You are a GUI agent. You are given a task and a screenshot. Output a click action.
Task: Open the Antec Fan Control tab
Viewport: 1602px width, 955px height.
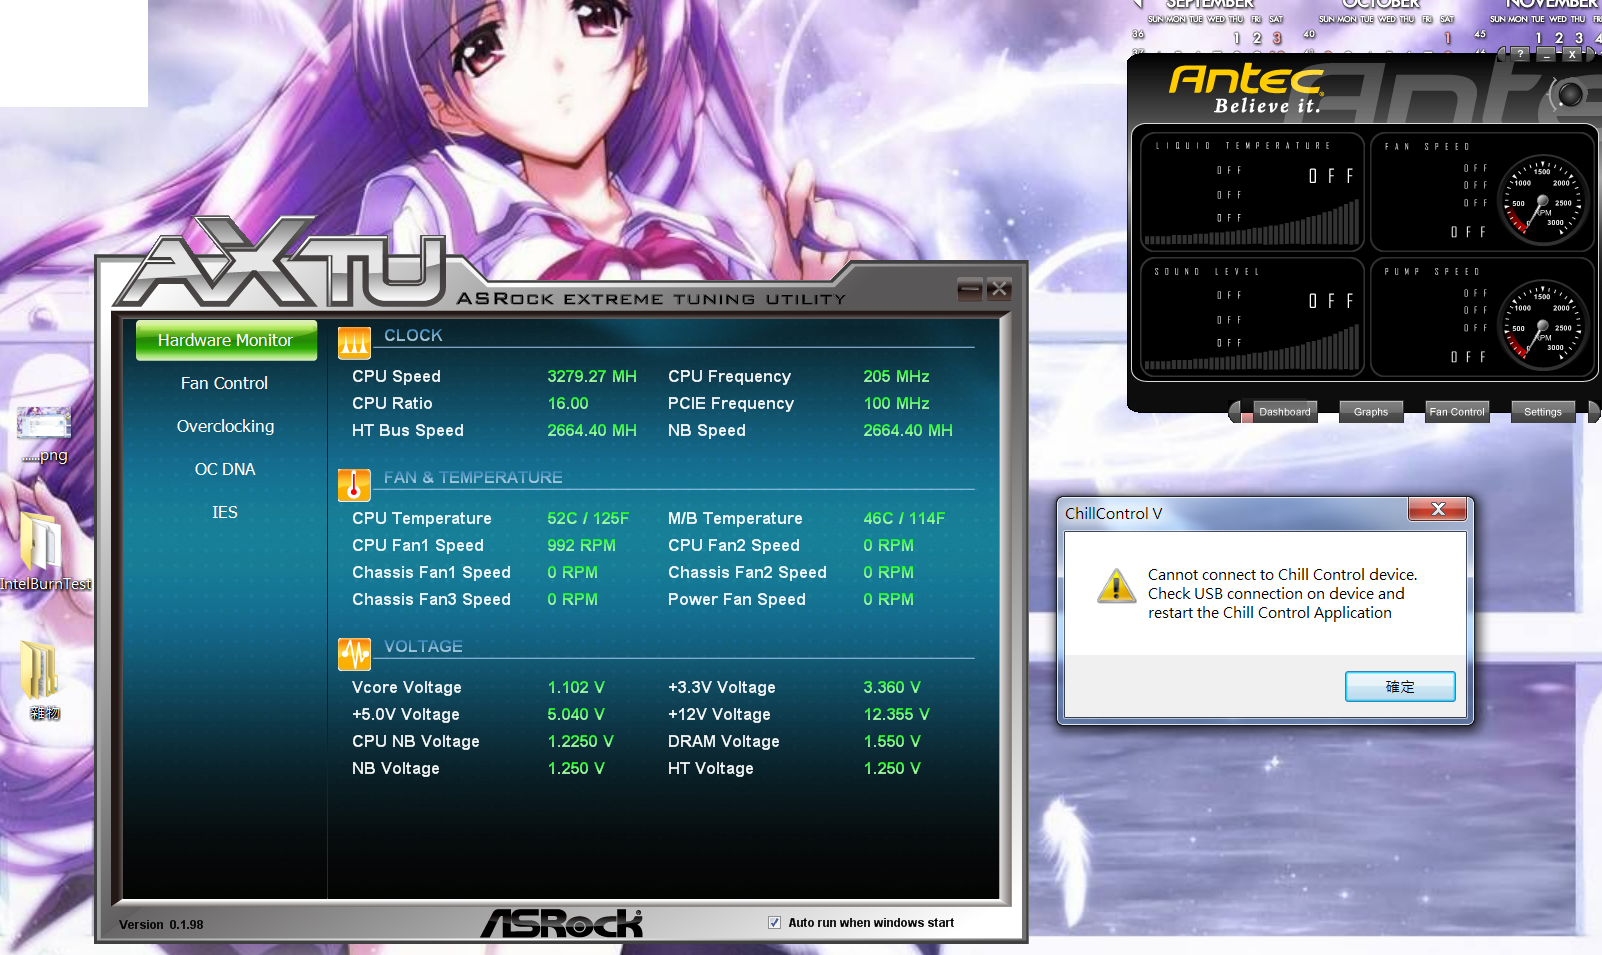click(1457, 412)
